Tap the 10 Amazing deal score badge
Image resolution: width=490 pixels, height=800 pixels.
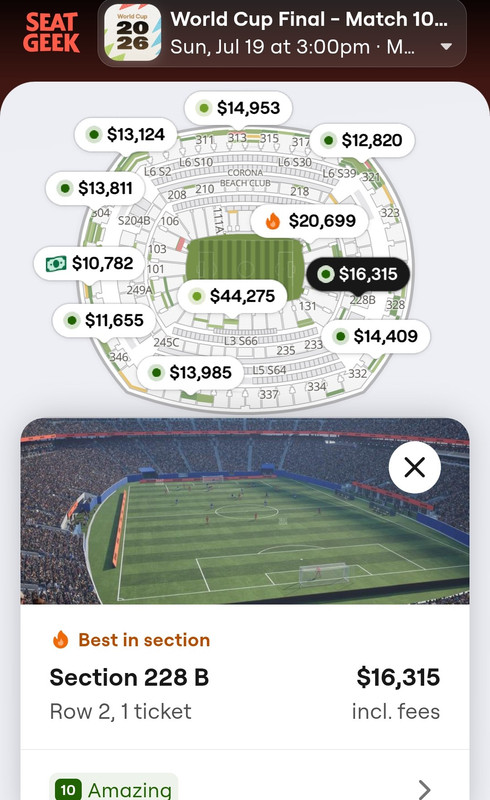pos(114,789)
